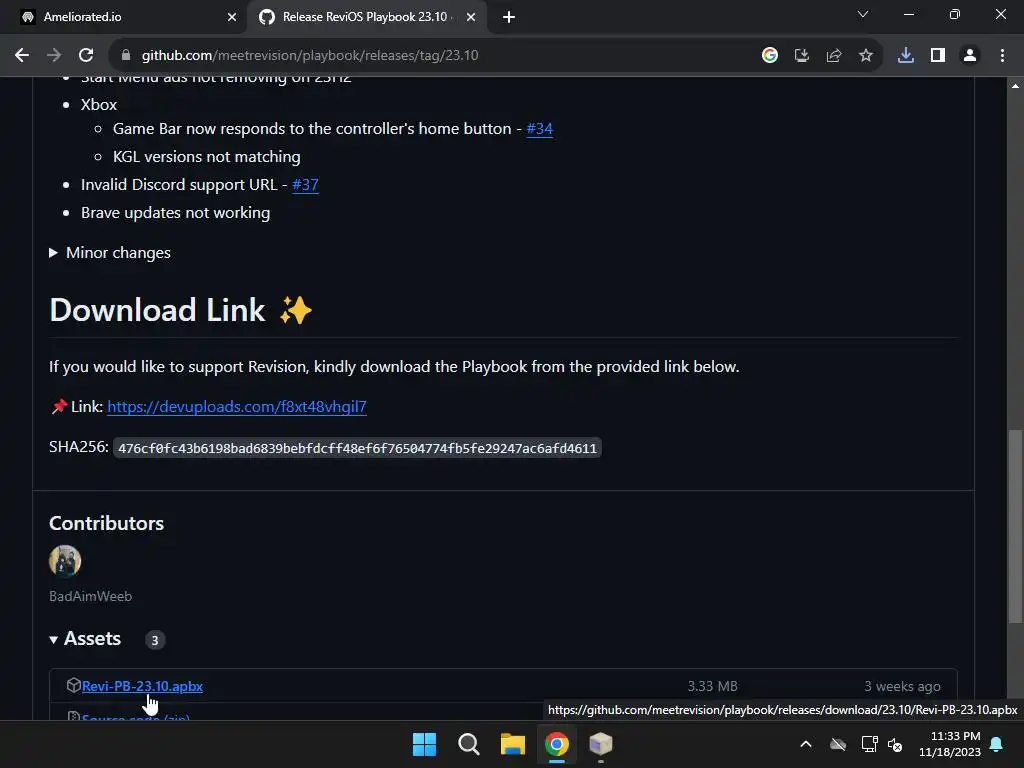Reload the GitHub release page
The width and height of the screenshot is (1024, 768).
pyautogui.click(x=86, y=56)
